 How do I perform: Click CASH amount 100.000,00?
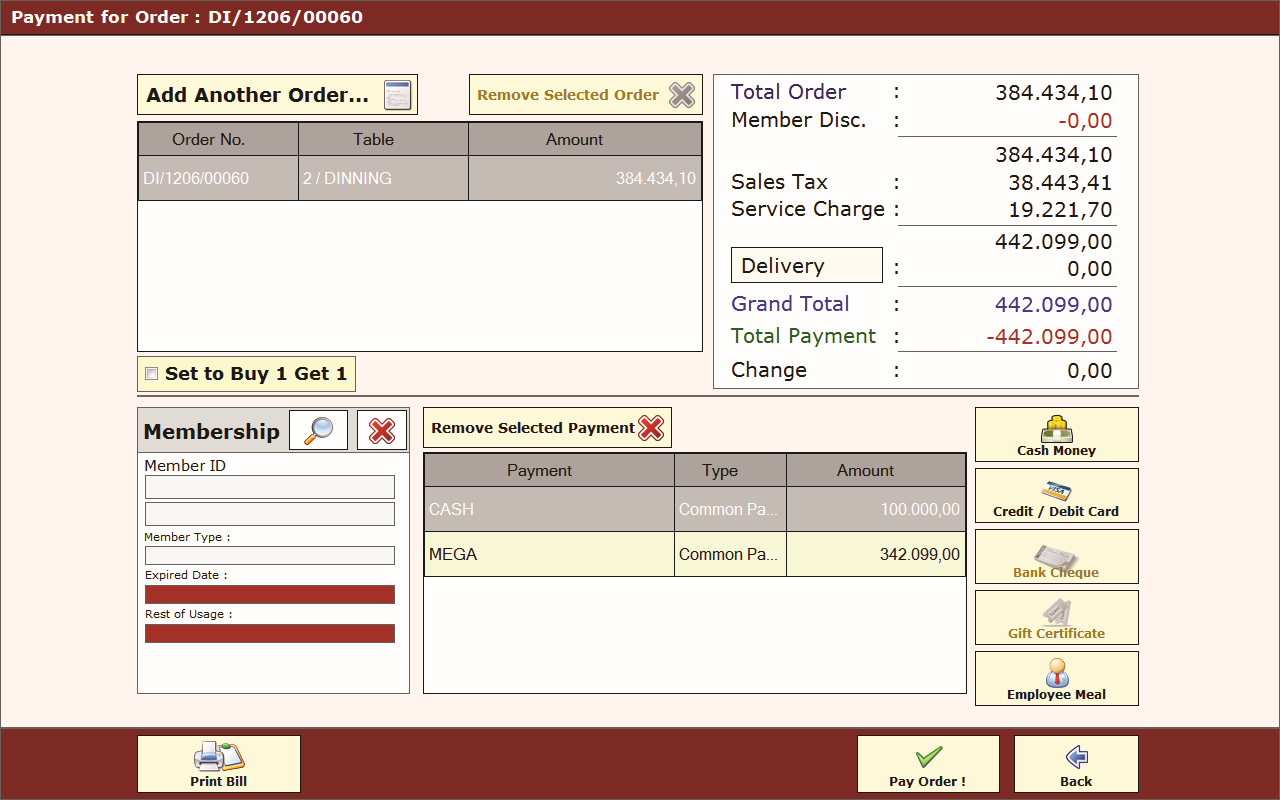point(876,509)
